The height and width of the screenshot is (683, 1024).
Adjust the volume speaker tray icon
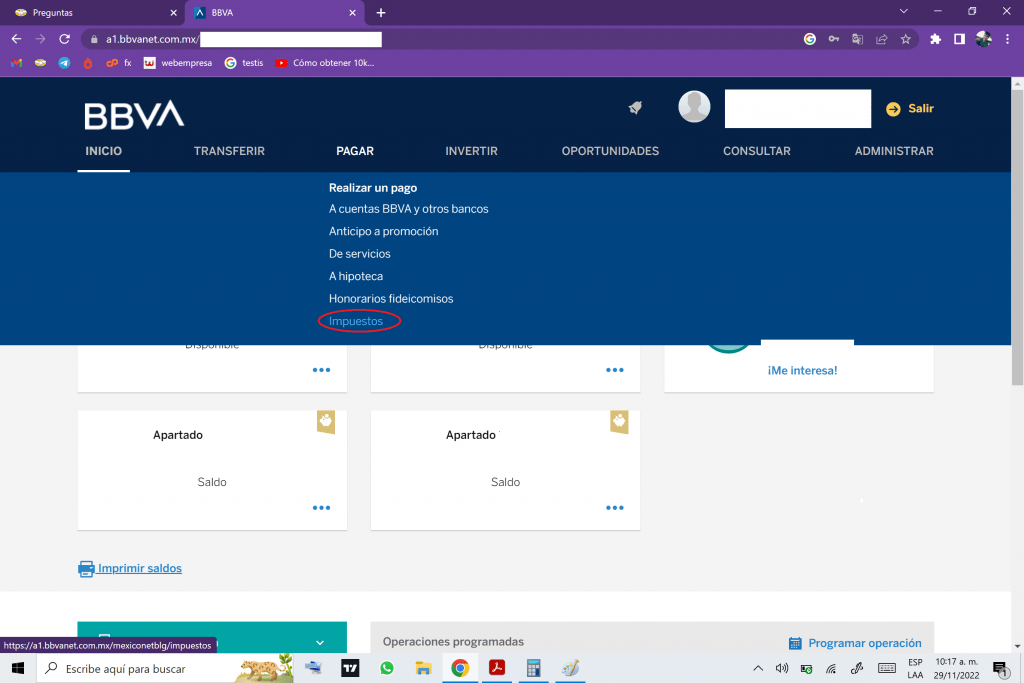click(x=782, y=668)
